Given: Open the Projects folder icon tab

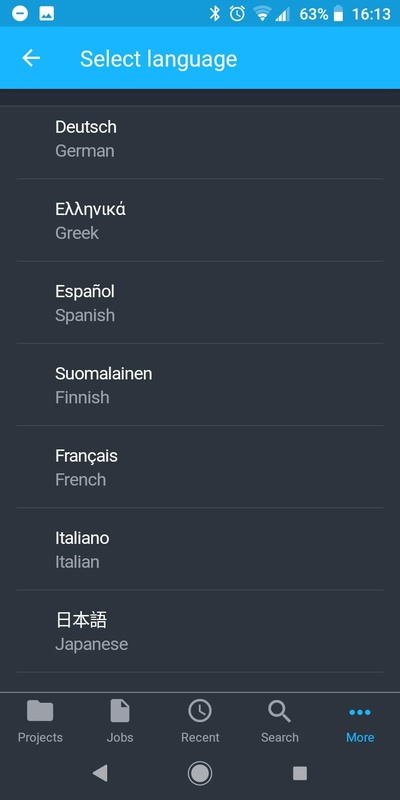Looking at the screenshot, I should 40,722.
